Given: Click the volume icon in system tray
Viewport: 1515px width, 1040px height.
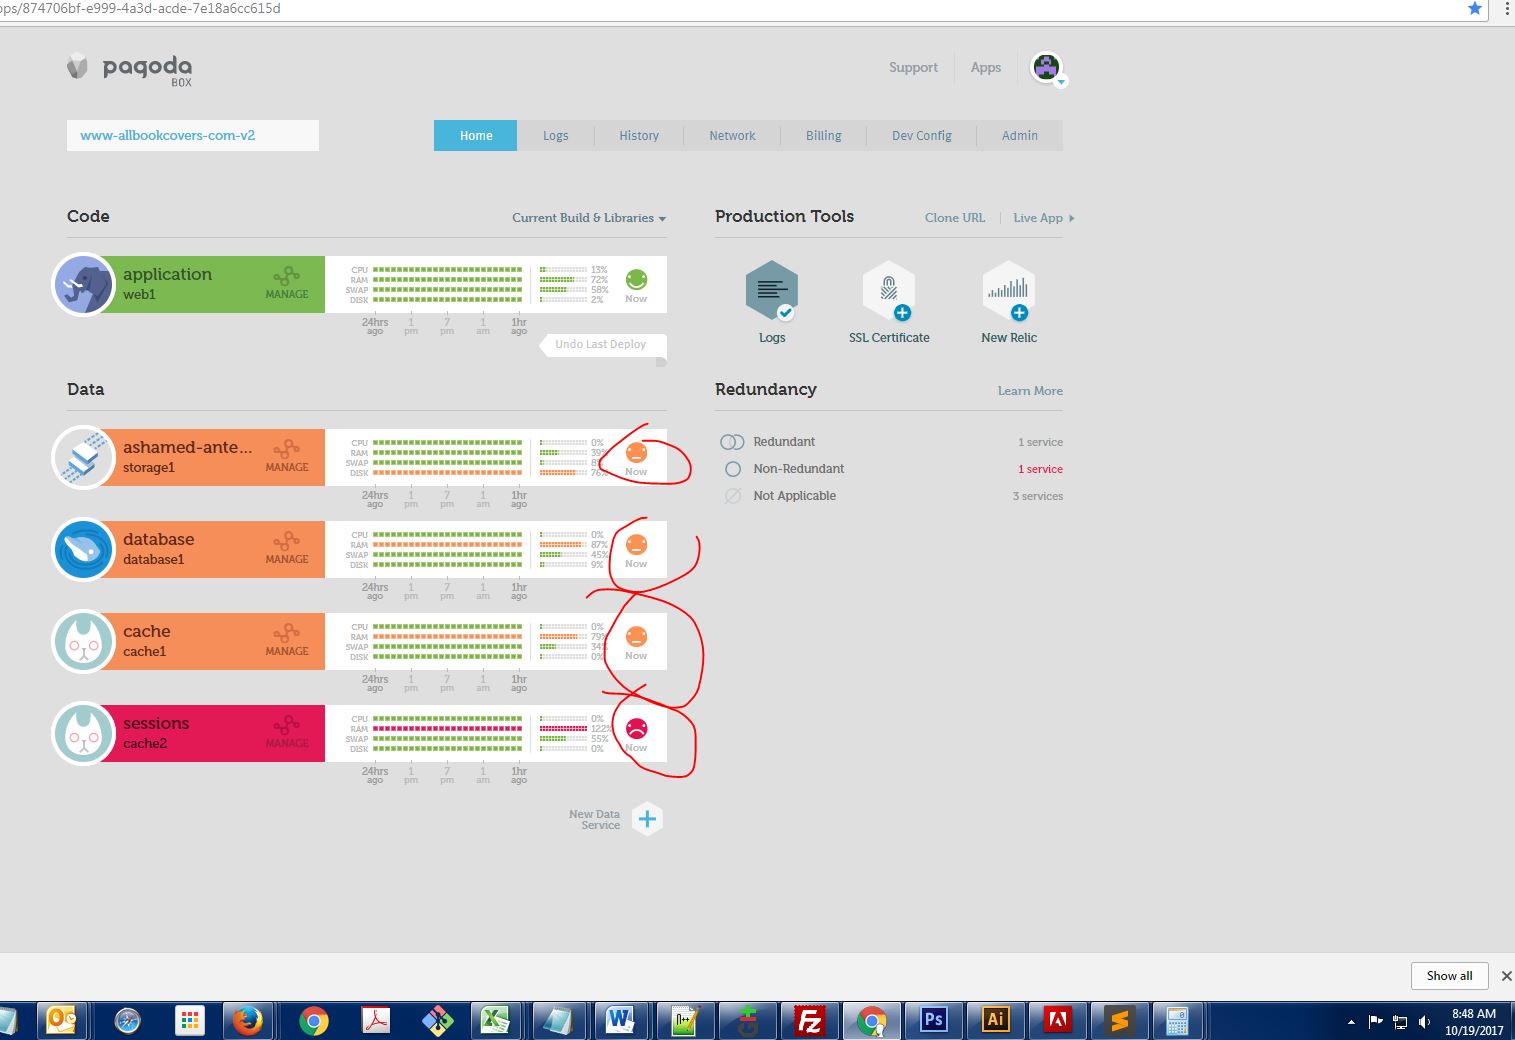Looking at the screenshot, I should tap(1424, 1022).
